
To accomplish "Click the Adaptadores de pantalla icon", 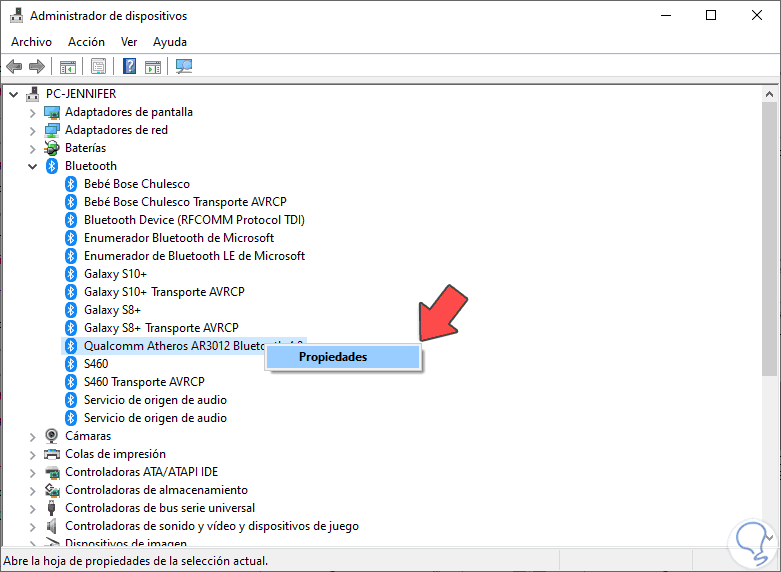I will pos(52,112).
